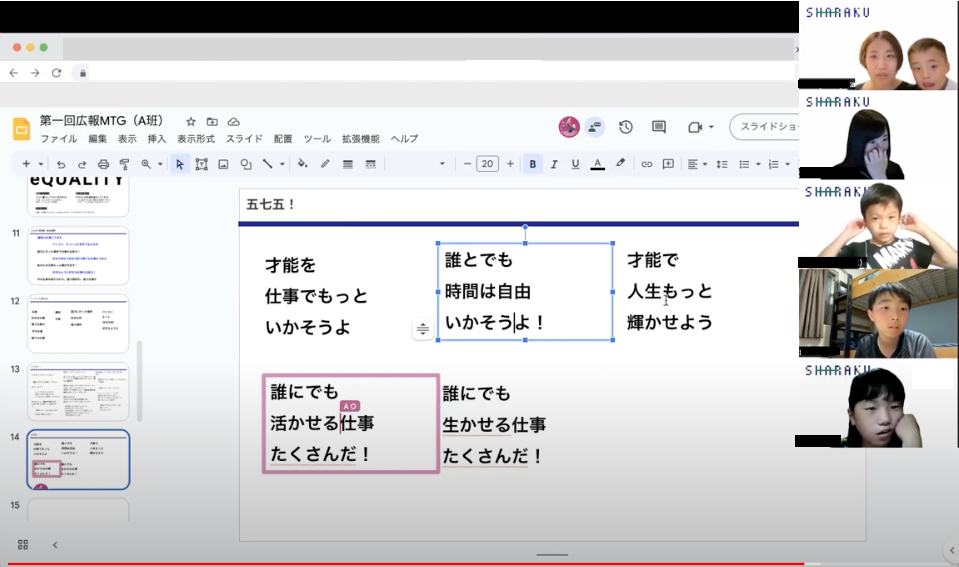This screenshot has width=959, height=567.
Task: Click the undo arrow in toolbar
Action: pyautogui.click(x=61, y=164)
